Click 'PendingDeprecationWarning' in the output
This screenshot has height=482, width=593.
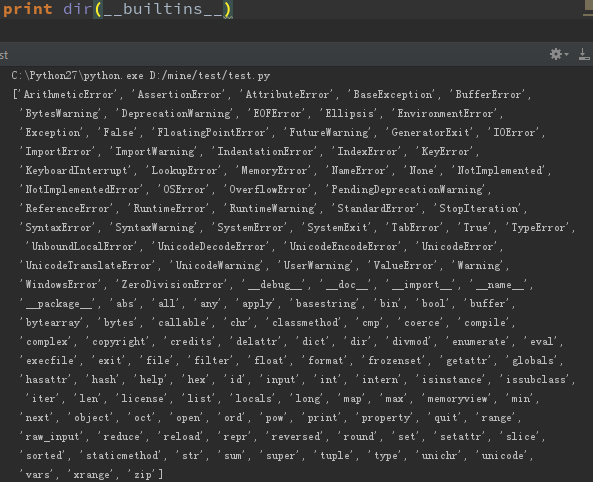tap(407, 189)
